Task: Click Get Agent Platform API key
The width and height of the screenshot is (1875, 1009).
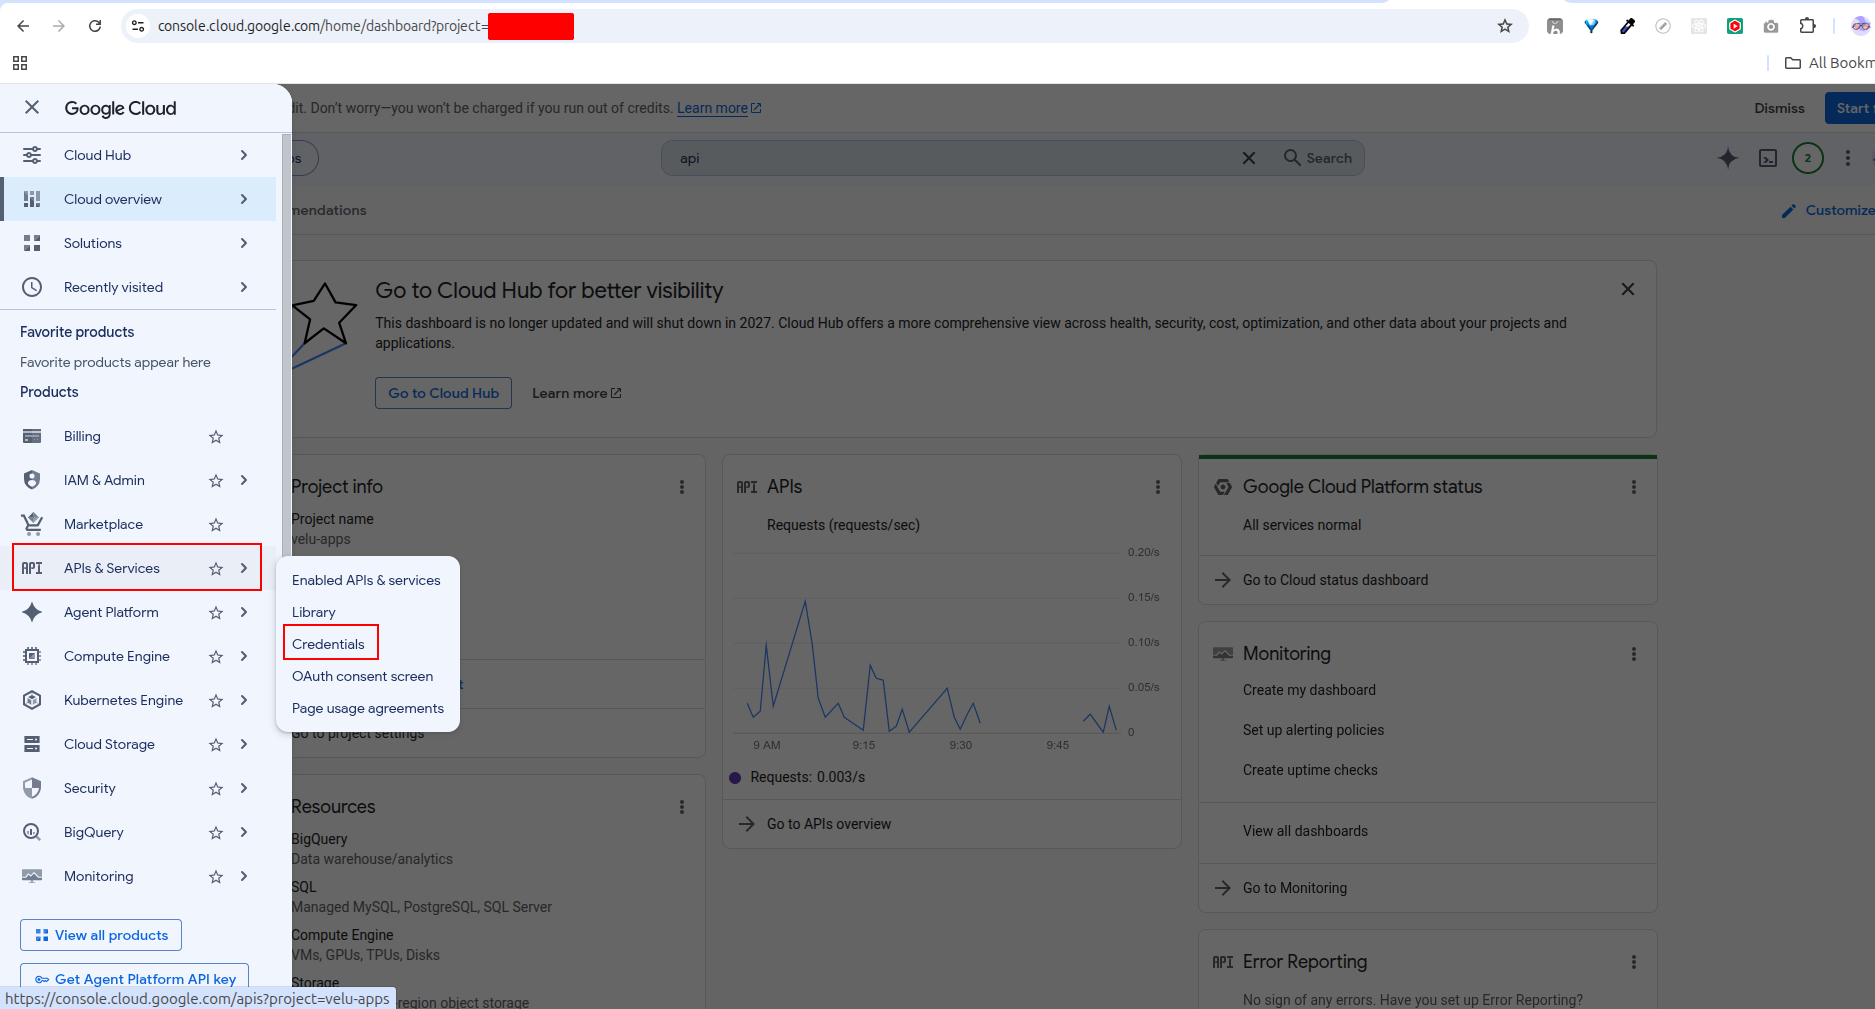Action: [x=135, y=978]
